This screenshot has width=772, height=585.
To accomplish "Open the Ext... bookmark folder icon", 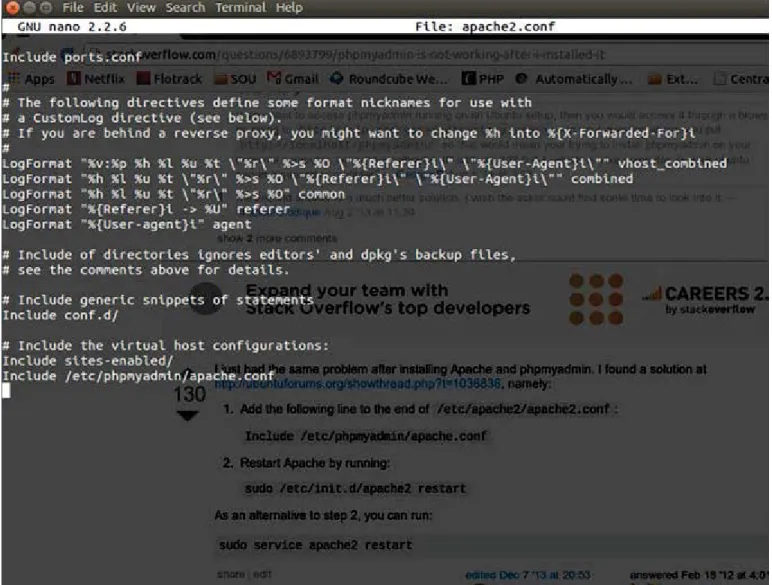I will click(655, 79).
